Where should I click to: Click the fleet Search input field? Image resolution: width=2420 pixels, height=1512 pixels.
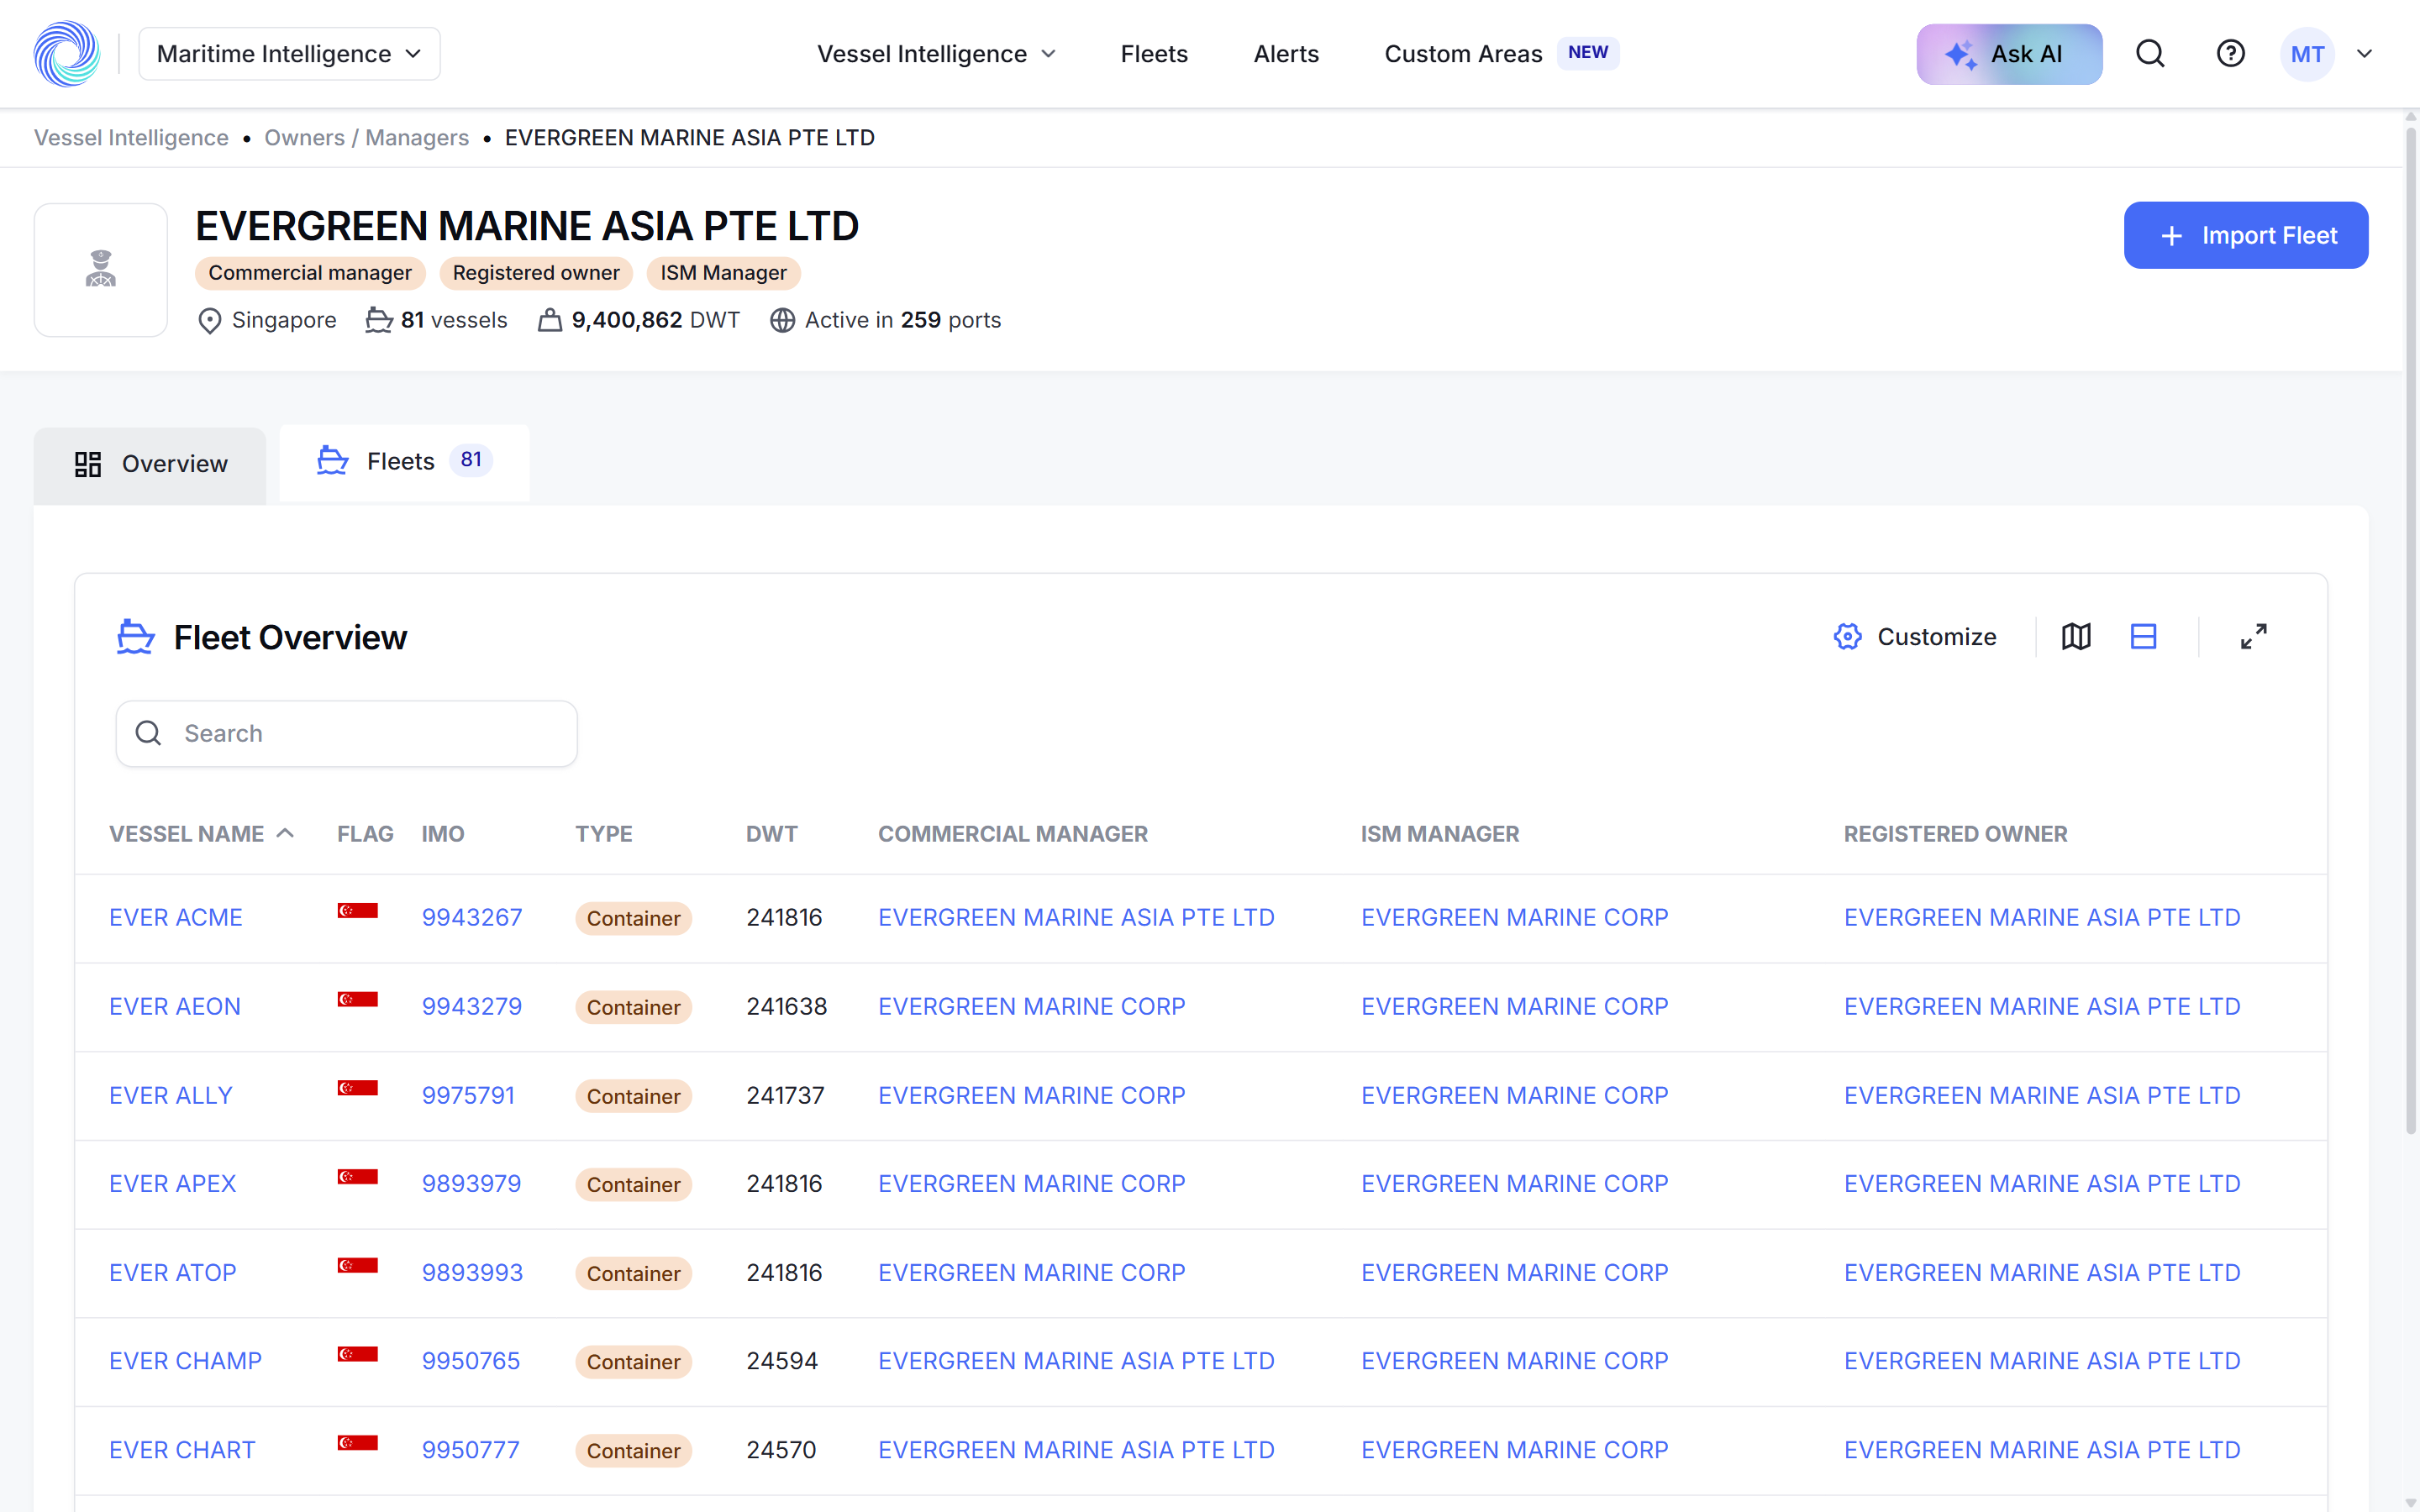pos(346,733)
